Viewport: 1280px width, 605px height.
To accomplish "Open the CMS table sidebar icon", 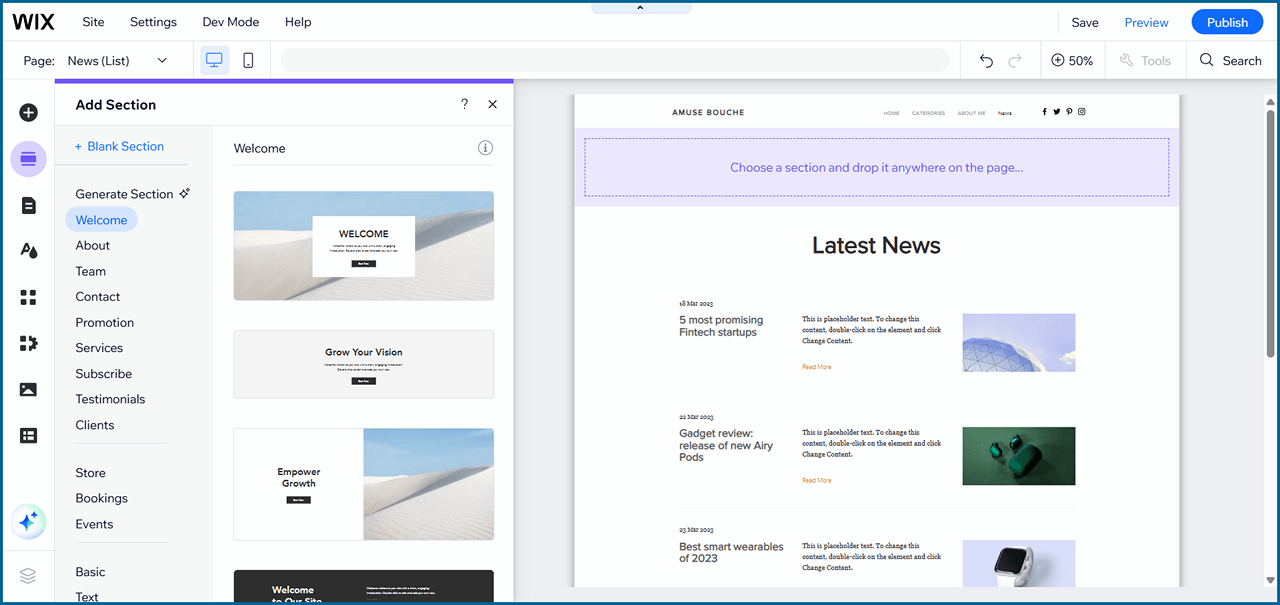I will [28, 435].
